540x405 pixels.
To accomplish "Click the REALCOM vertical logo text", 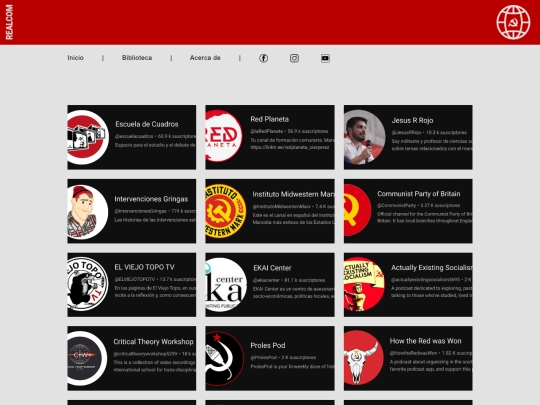I will click(9, 22).
